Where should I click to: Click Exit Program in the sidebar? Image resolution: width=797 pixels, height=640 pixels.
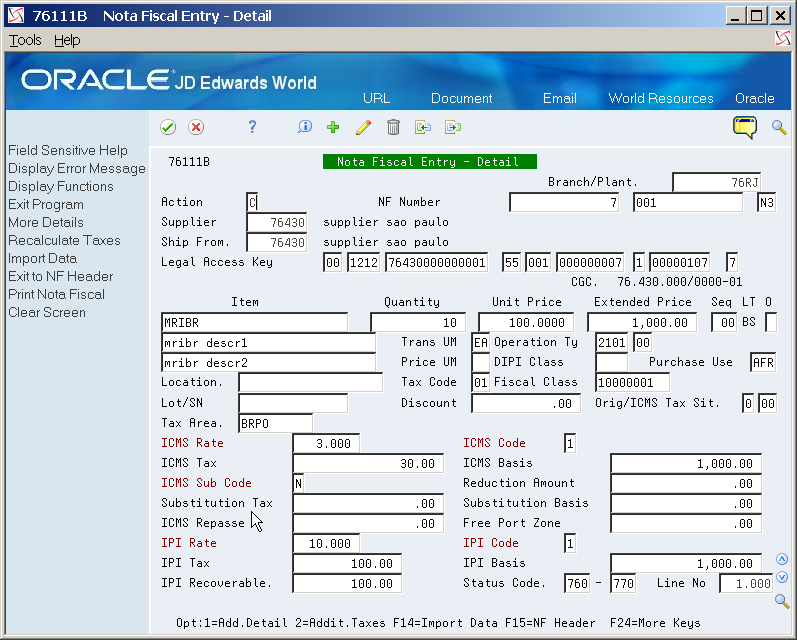[46, 204]
